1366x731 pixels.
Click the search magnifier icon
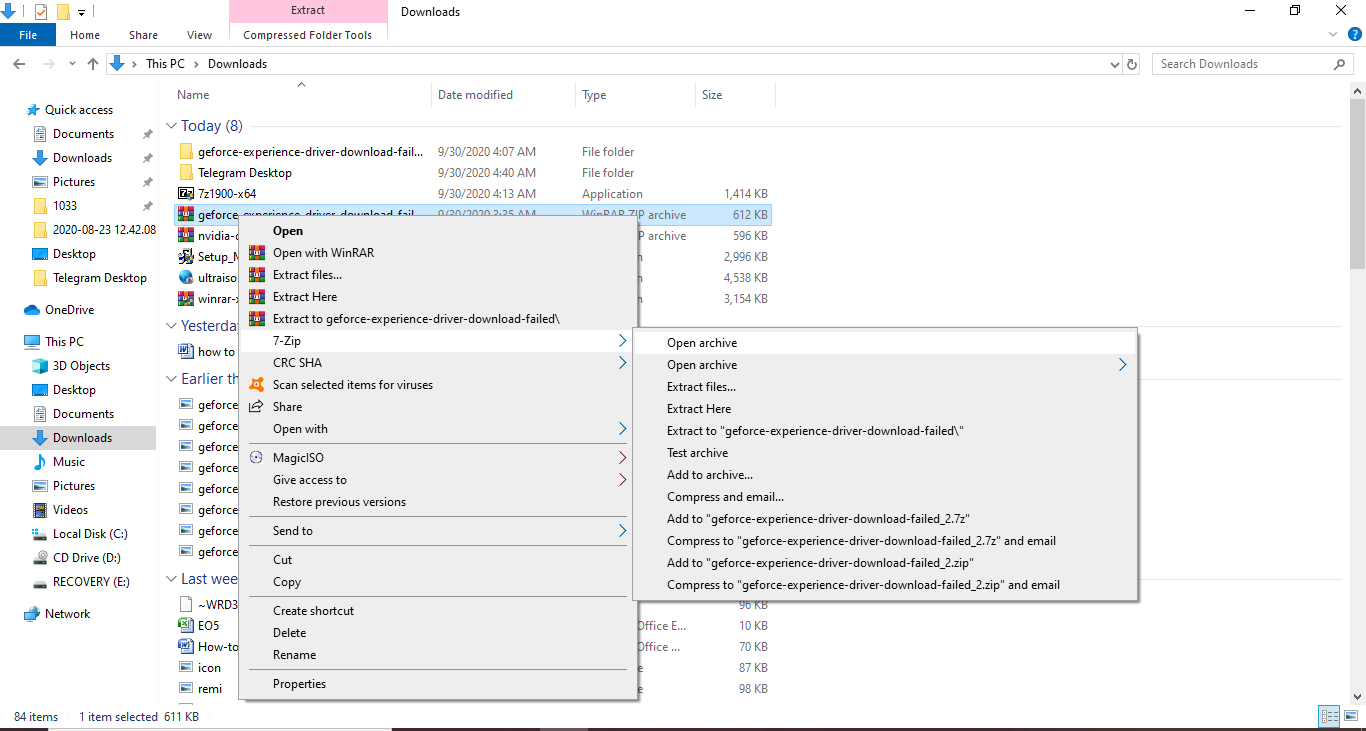coord(1340,64)
